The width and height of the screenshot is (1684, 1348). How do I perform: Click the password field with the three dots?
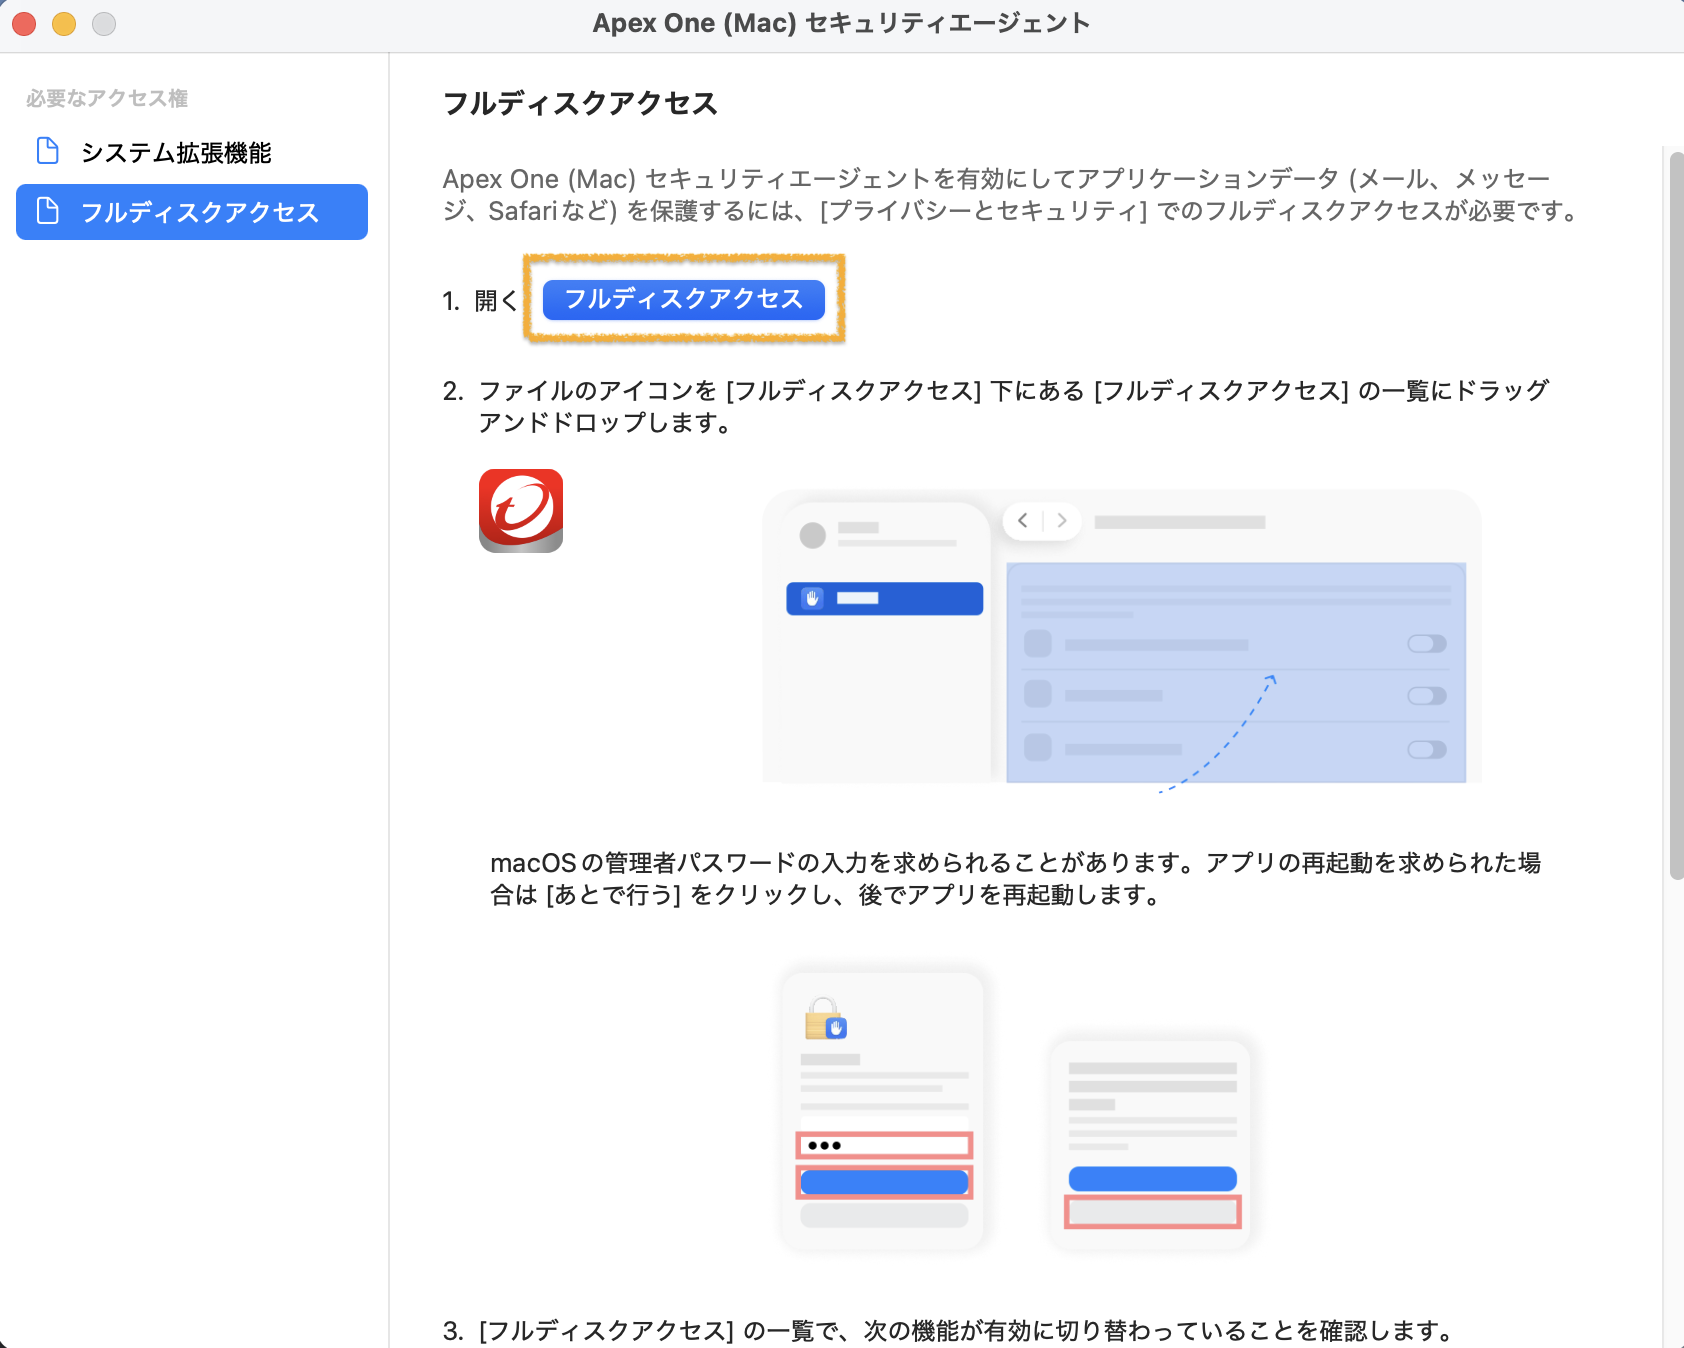[x=884, y=1145]
